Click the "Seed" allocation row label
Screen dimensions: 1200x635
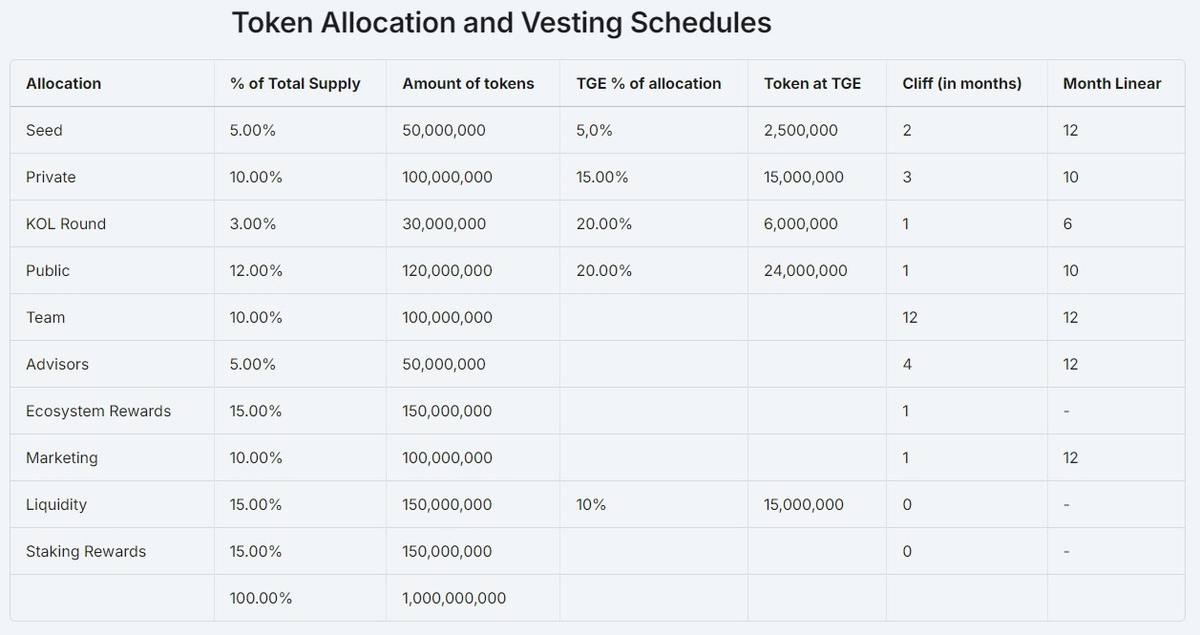pyautogui.click(x=44, y=131)
